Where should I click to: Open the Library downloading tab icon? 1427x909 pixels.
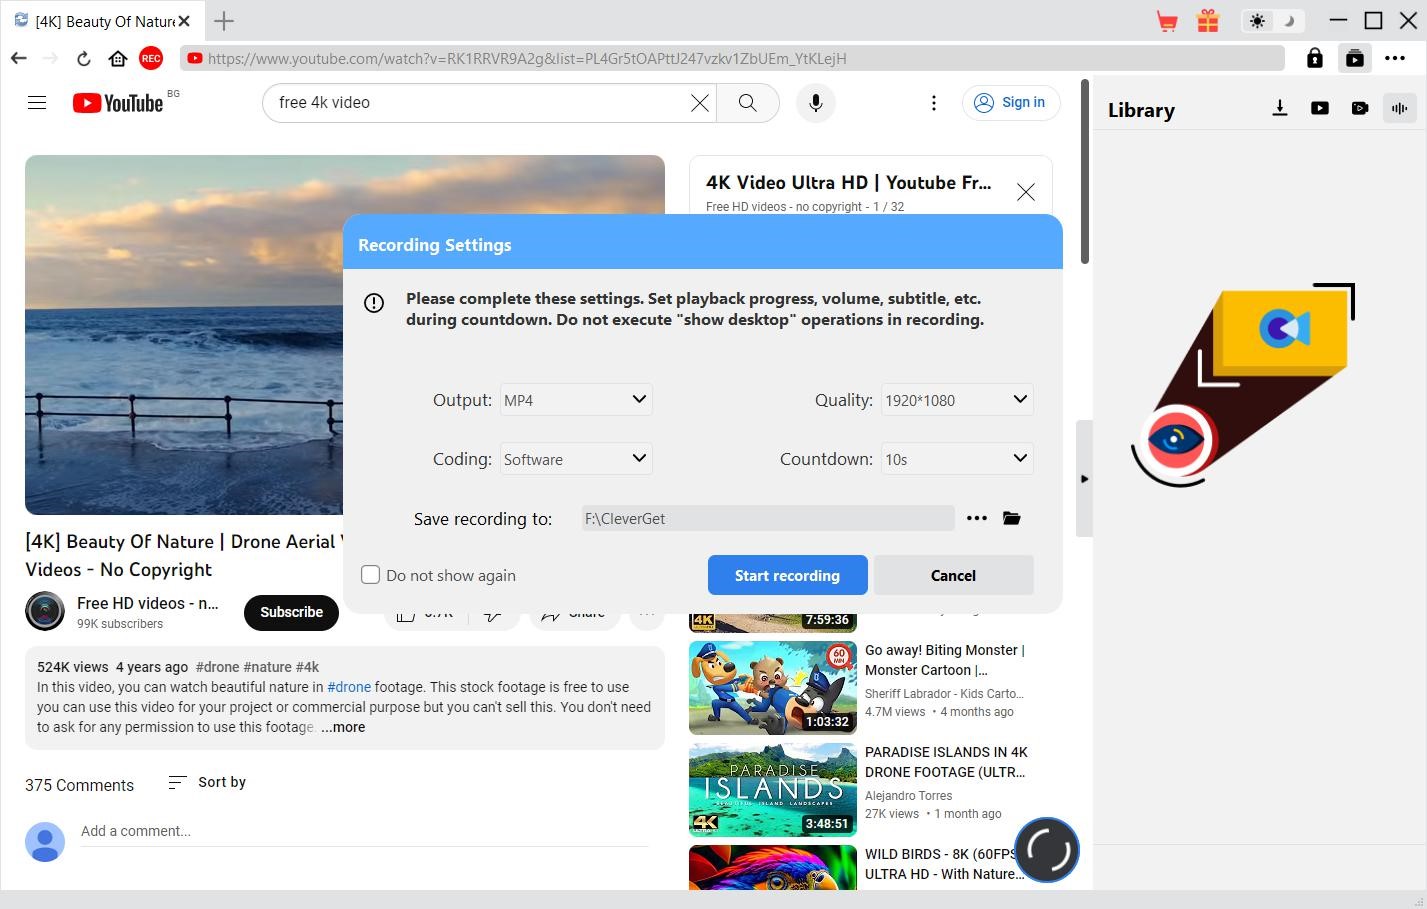[1279, 108]
